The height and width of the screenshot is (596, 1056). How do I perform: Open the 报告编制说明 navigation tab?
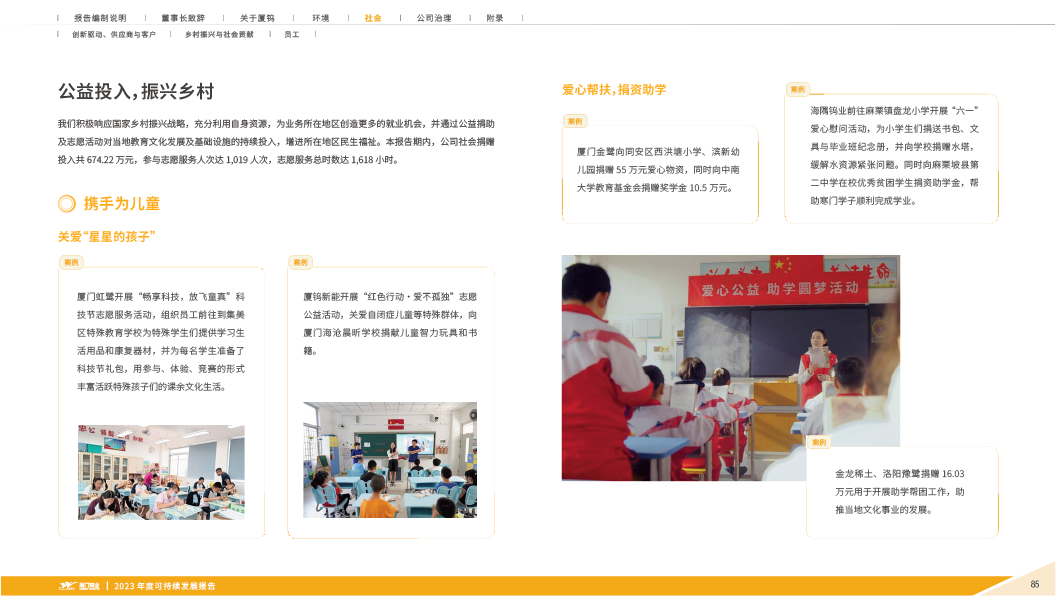(99, 18)
